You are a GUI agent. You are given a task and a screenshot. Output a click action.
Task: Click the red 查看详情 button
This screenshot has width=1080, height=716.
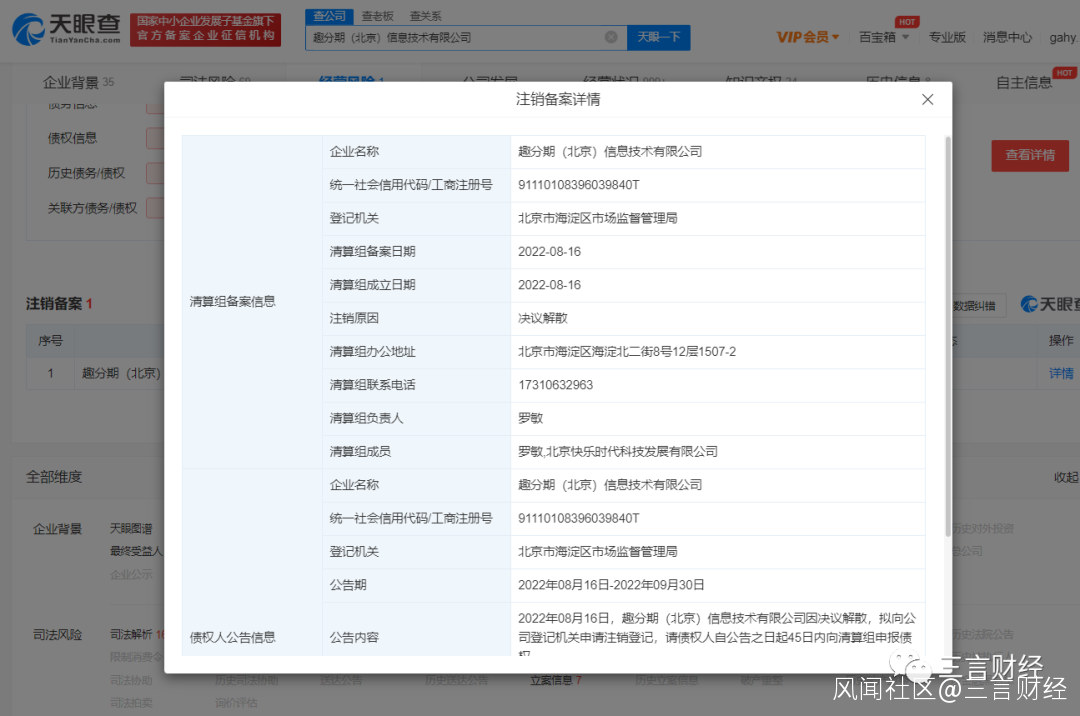click(x=1029, y=155)
